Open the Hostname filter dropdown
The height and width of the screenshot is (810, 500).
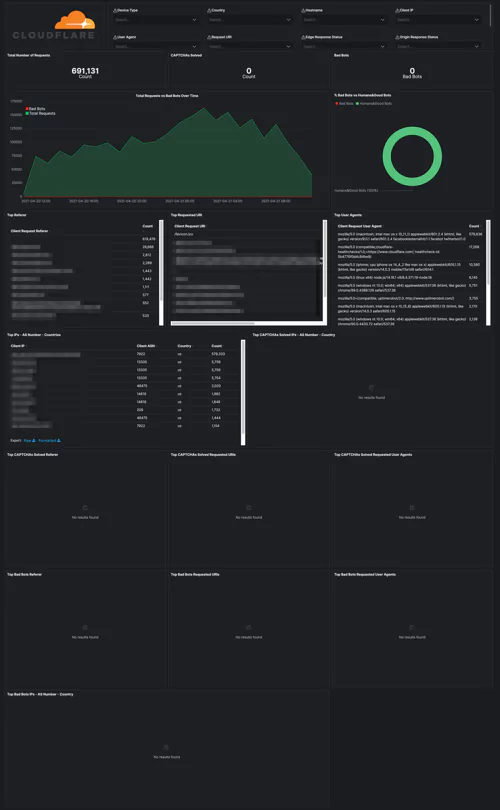point(344,20)
